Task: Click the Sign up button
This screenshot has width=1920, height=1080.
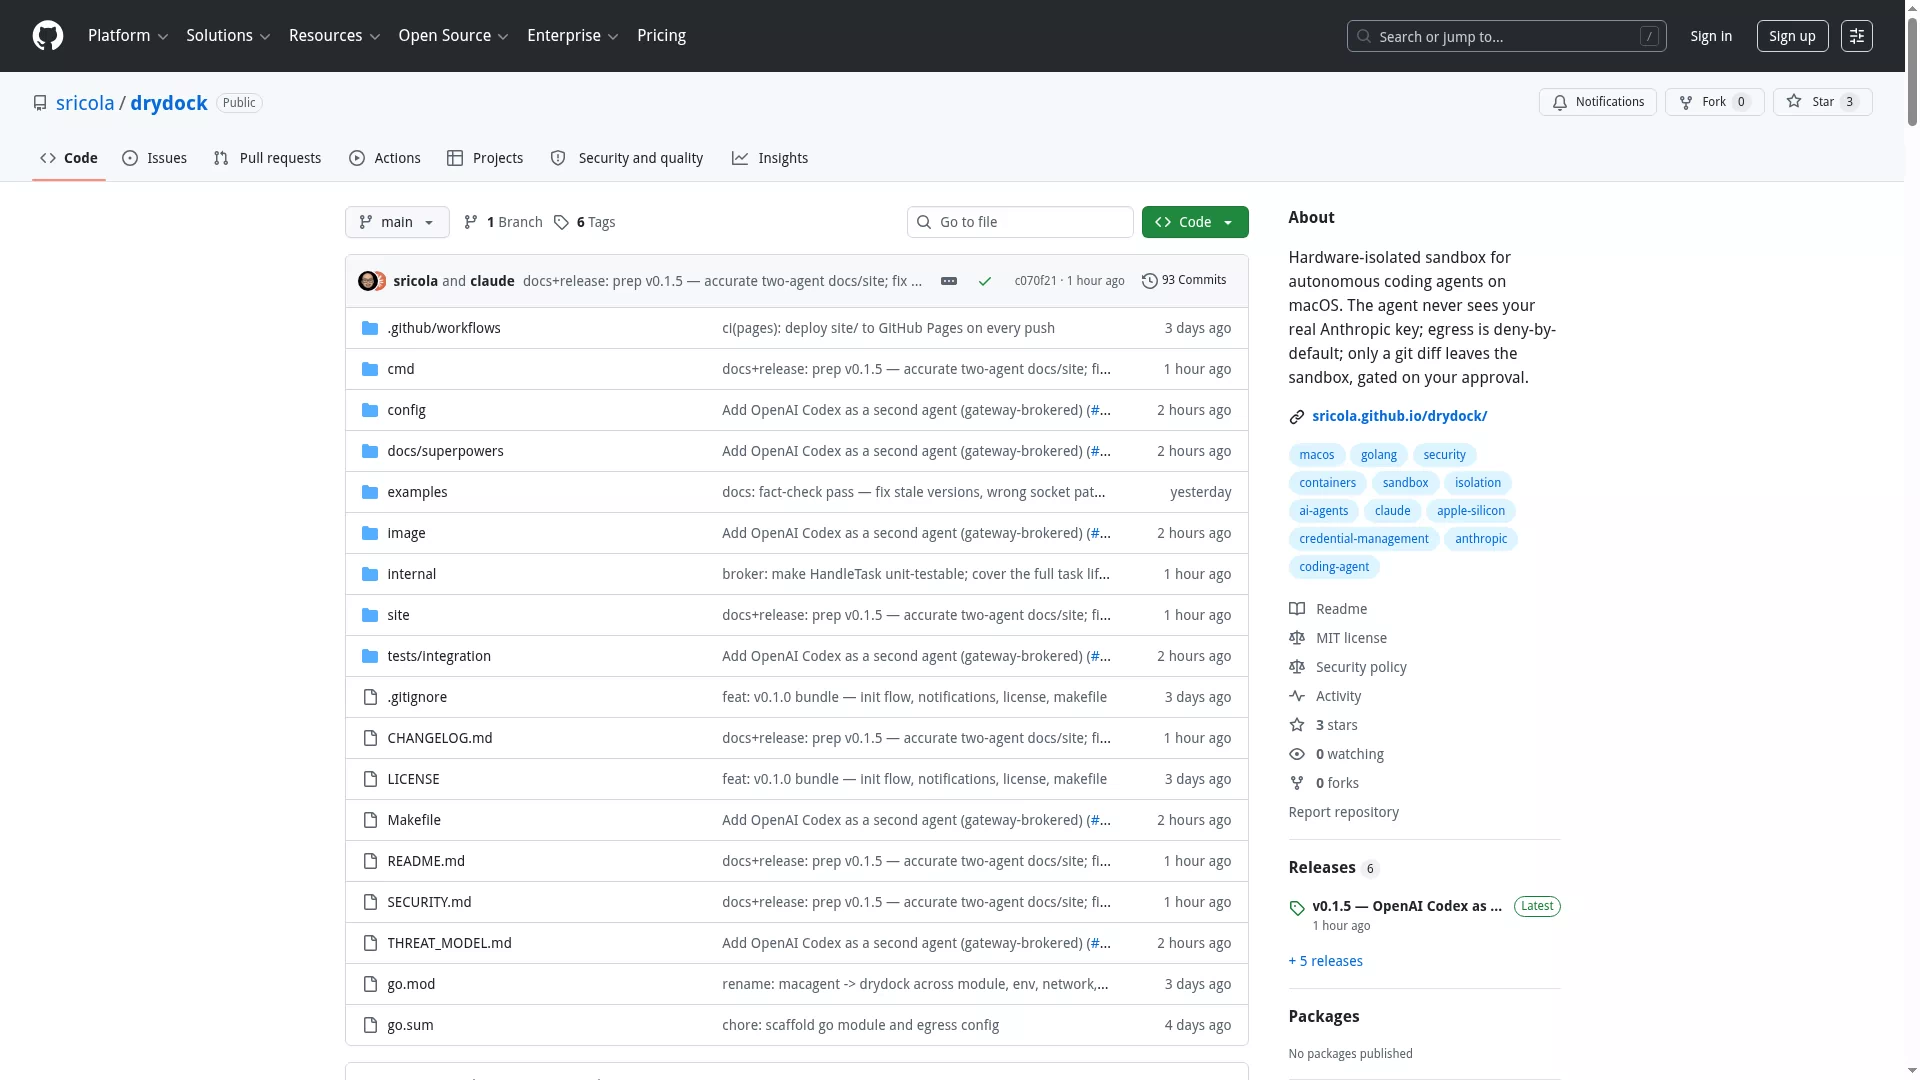Action: 1792,36
